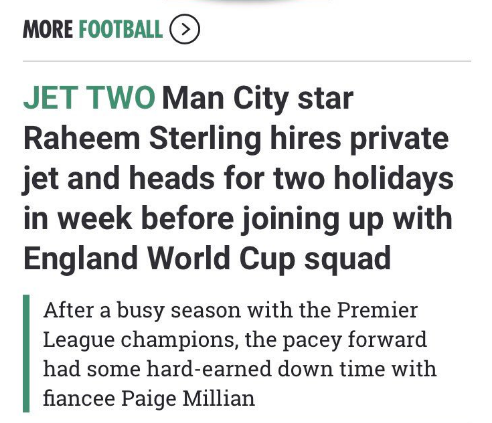Open the green FOOTBALL section label
Viewport: 492px width, 423px height.
click(121, 29)
